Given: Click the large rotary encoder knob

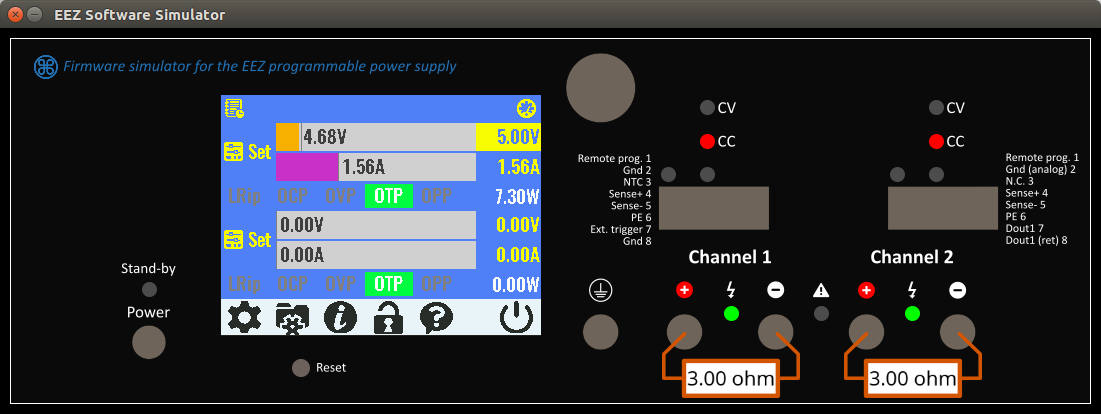Looking at the screenshot, I should [601, 88].
